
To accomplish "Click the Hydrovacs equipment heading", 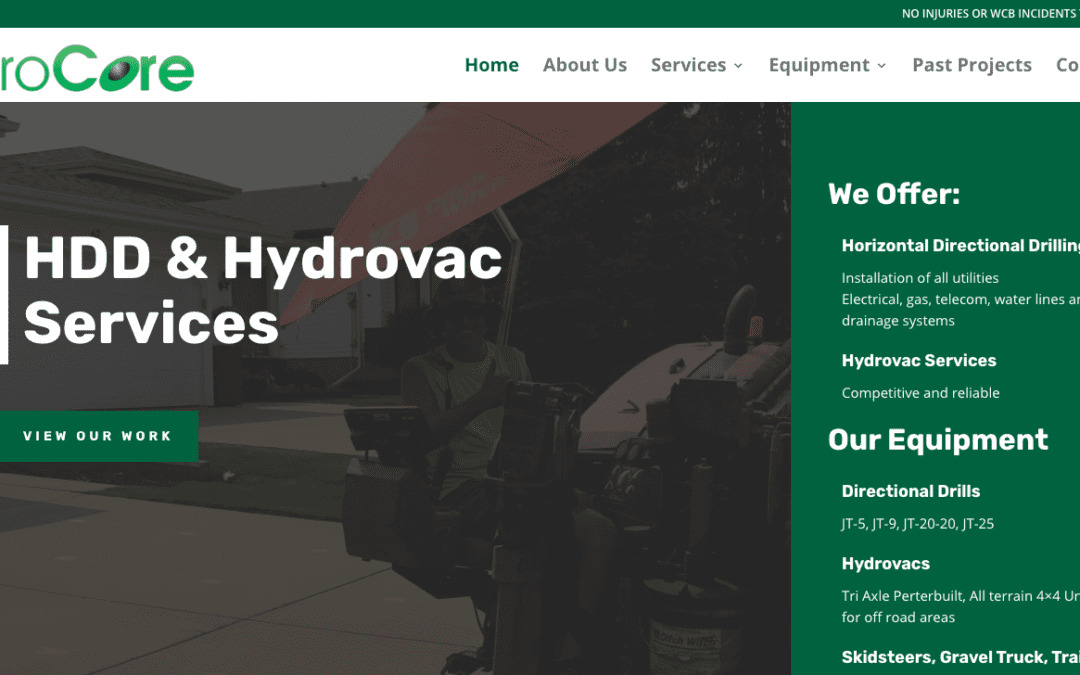I will point(885,564).
